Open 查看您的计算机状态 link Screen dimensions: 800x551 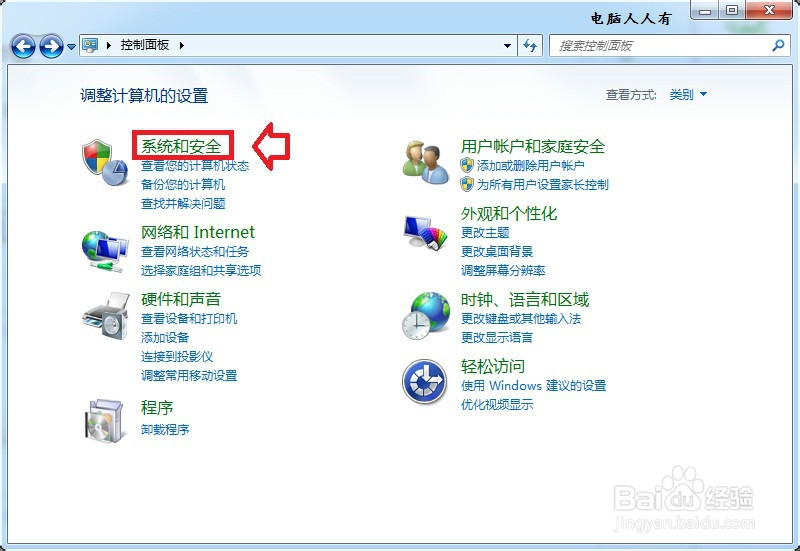click(x=195, y=165)
